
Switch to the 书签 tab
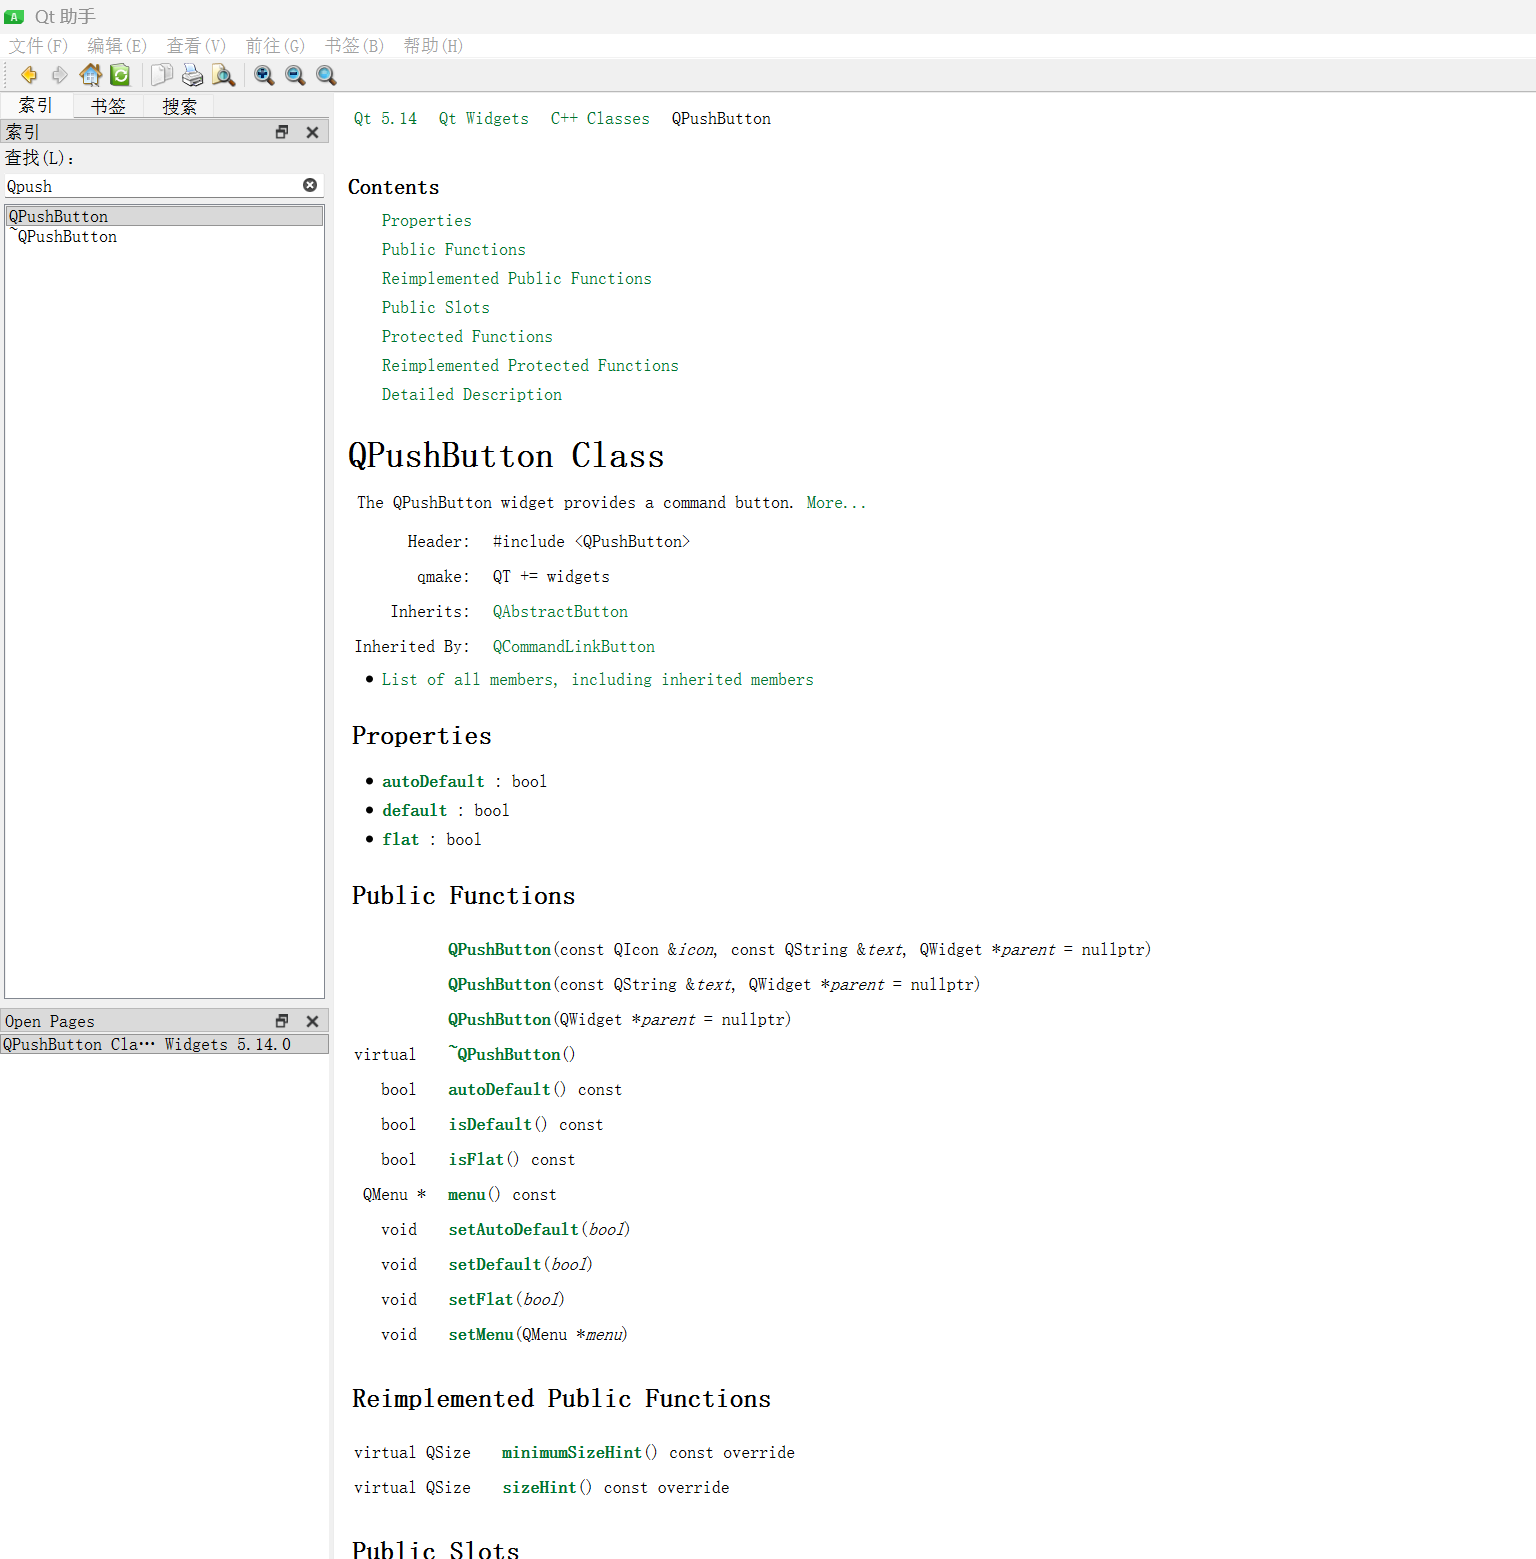(108, 107)
